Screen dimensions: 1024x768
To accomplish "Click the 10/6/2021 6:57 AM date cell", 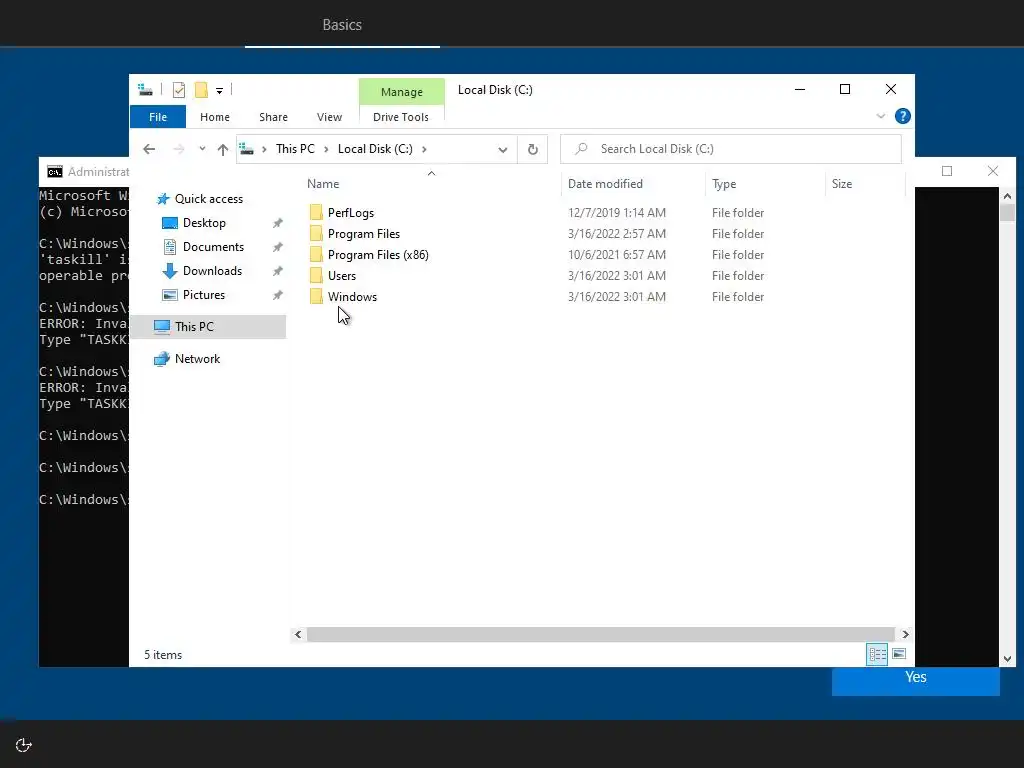I will (x=616, y=255).
